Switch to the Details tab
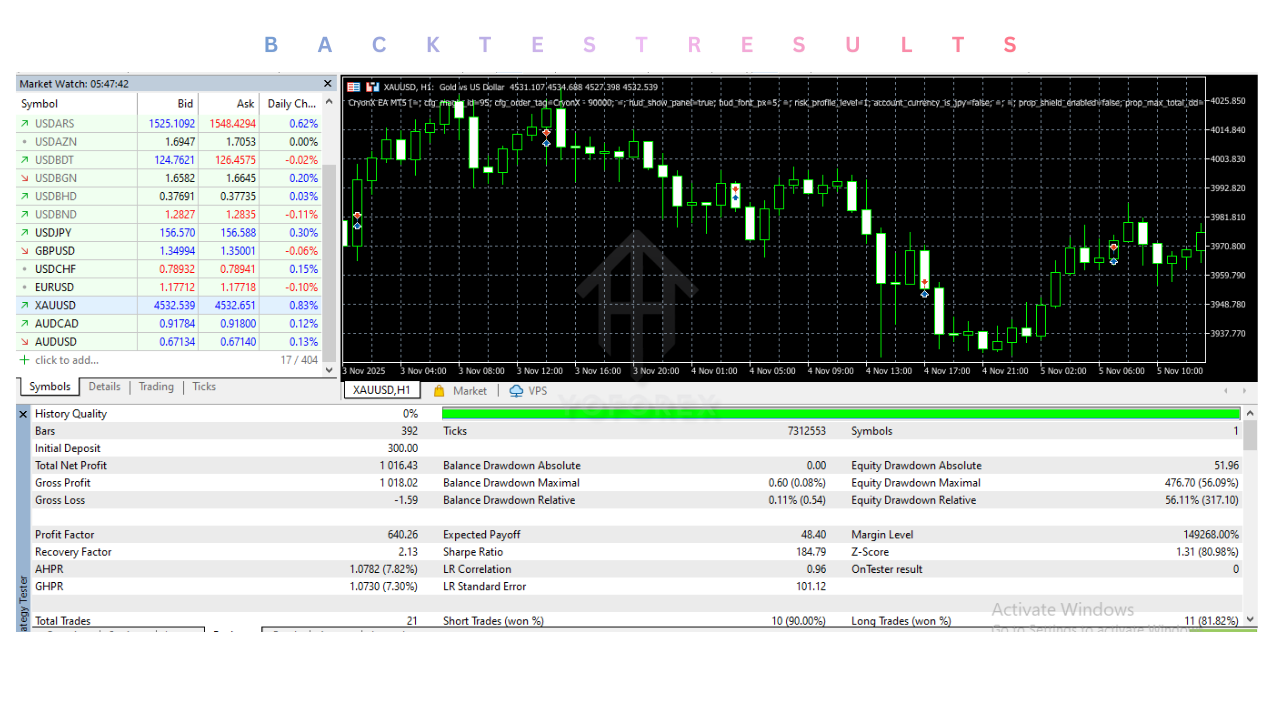Image resolution: width=1280 pixels, height=720 pixels. [x=104, y=387]
